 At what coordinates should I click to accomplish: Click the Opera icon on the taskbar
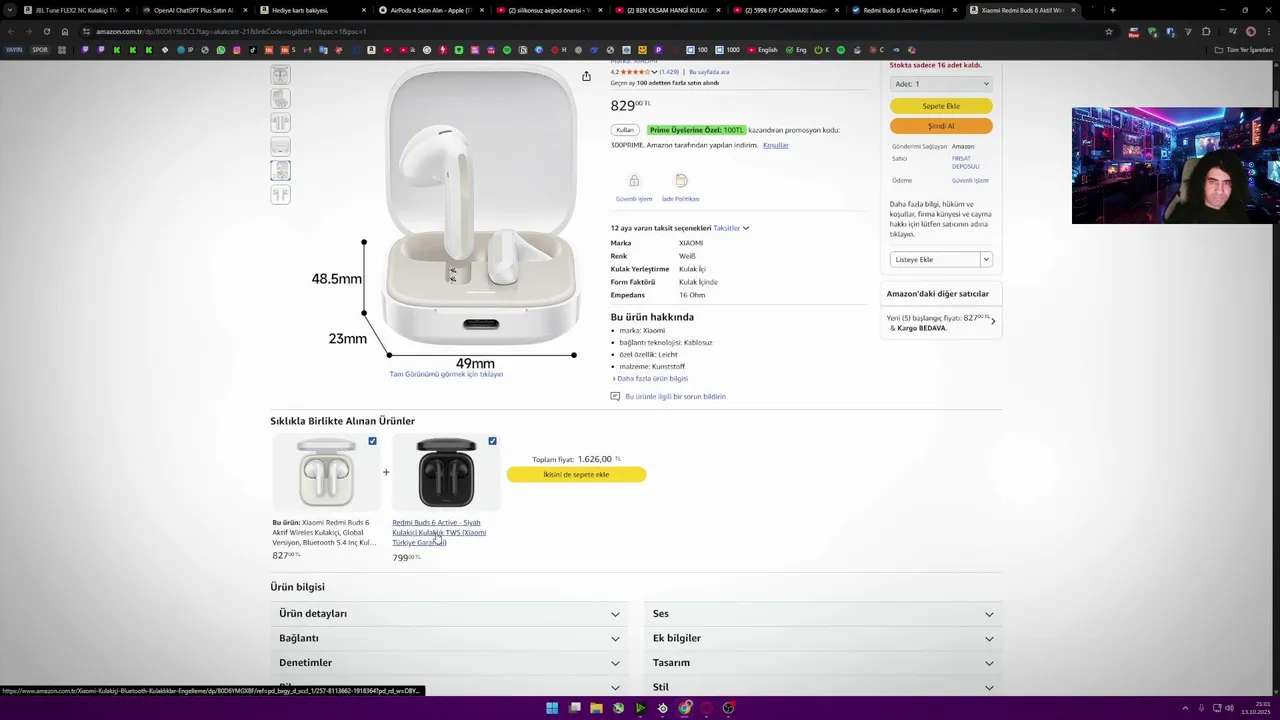click(x=707, y=708)
